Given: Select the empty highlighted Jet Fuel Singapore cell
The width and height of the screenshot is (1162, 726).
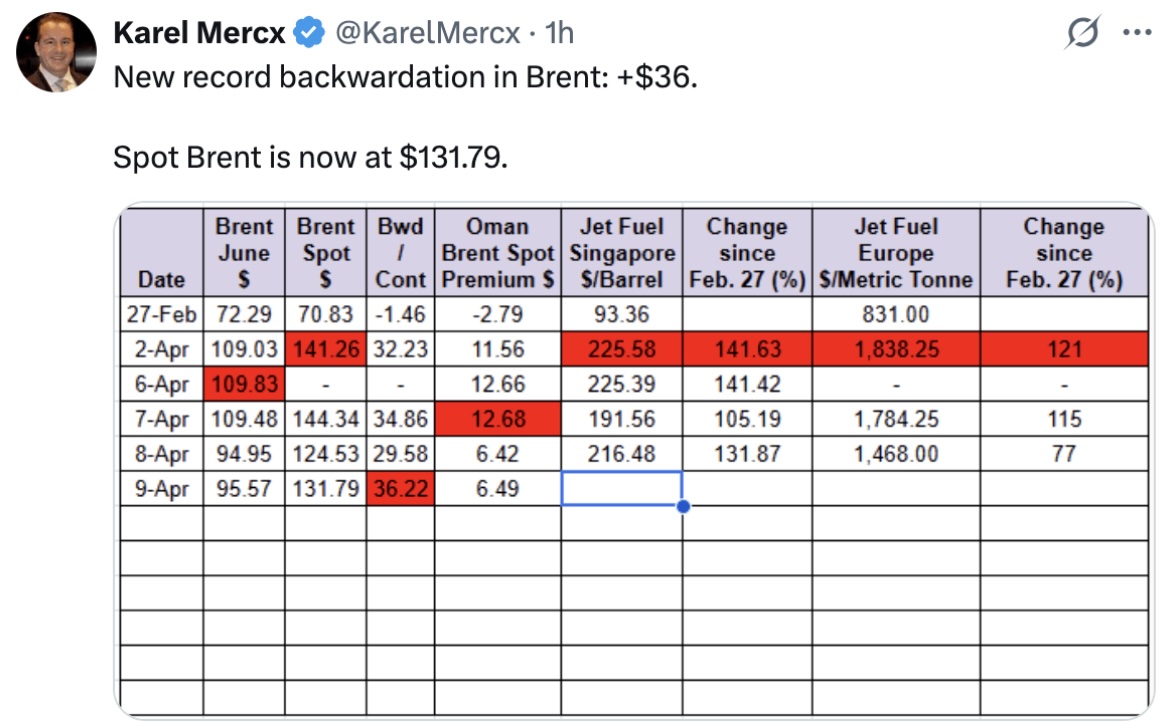Looking at the screenshot, I should [622, 488].
